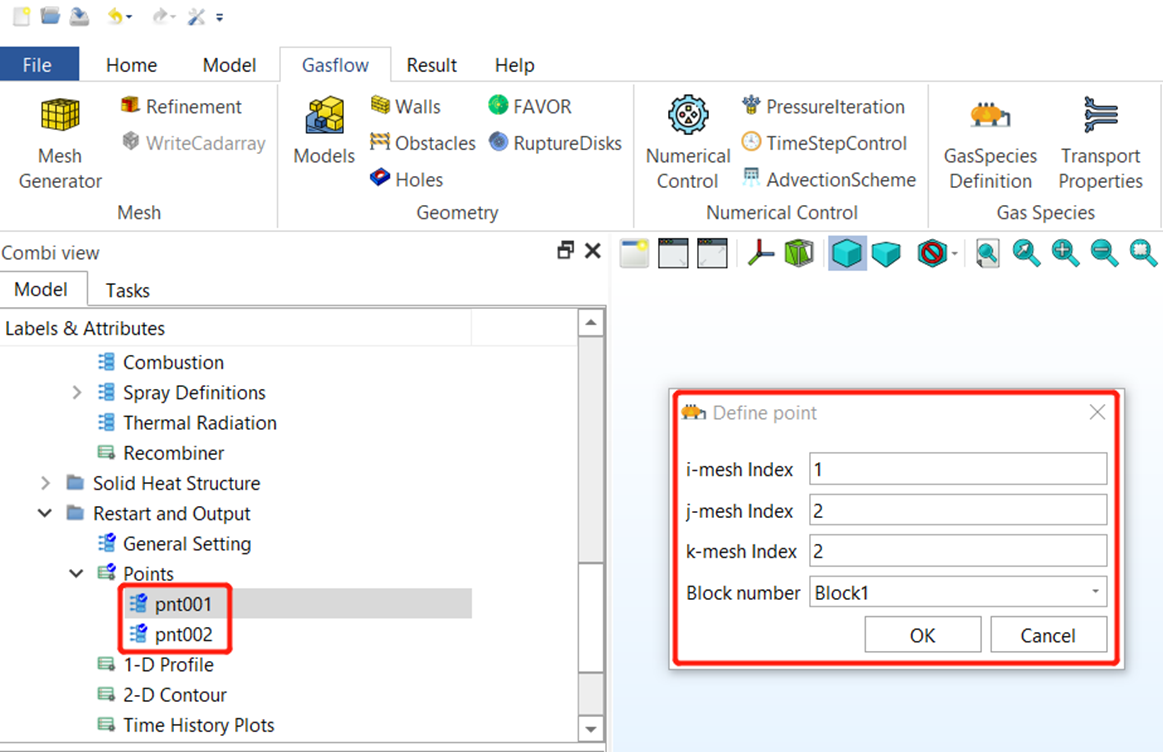Open GasSpecies Definition
Image resolution: width=1163 pixels, height=752 pixels.
(990, 144)
